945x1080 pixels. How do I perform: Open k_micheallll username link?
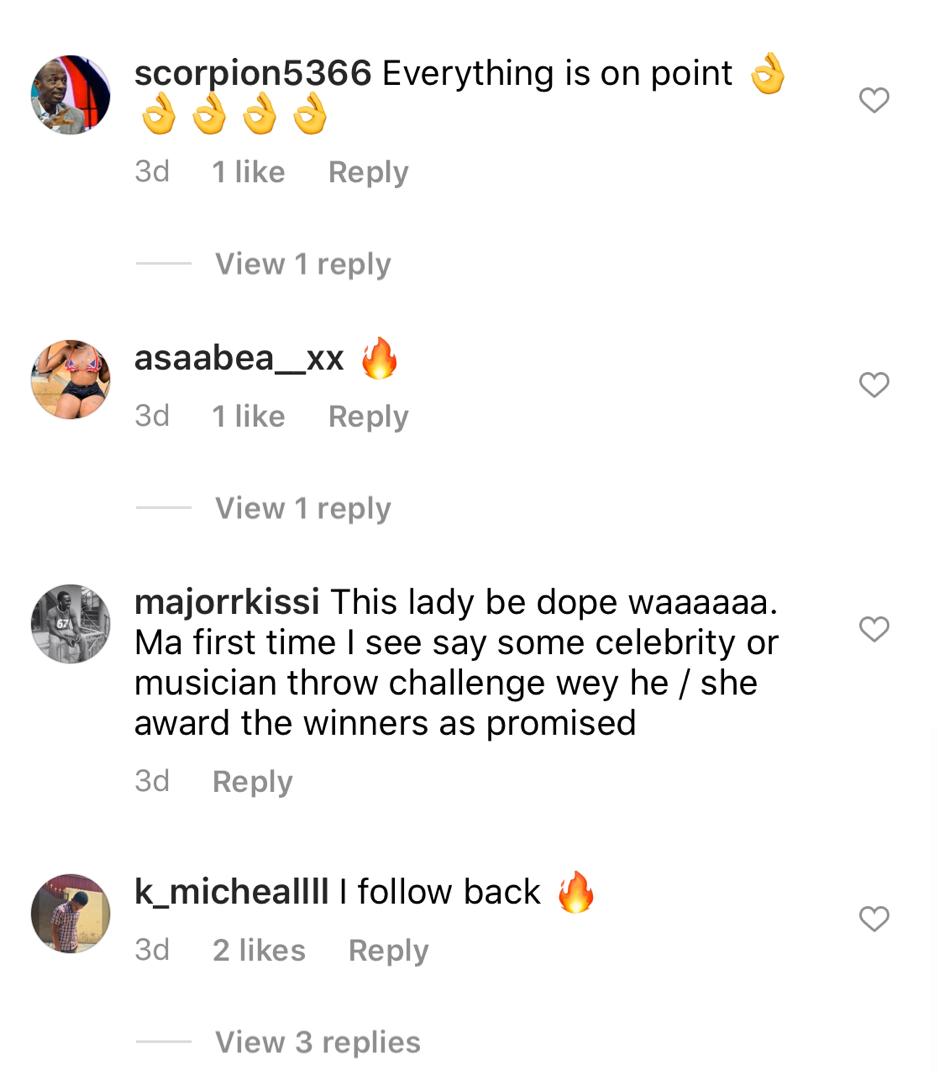(231, 893)
